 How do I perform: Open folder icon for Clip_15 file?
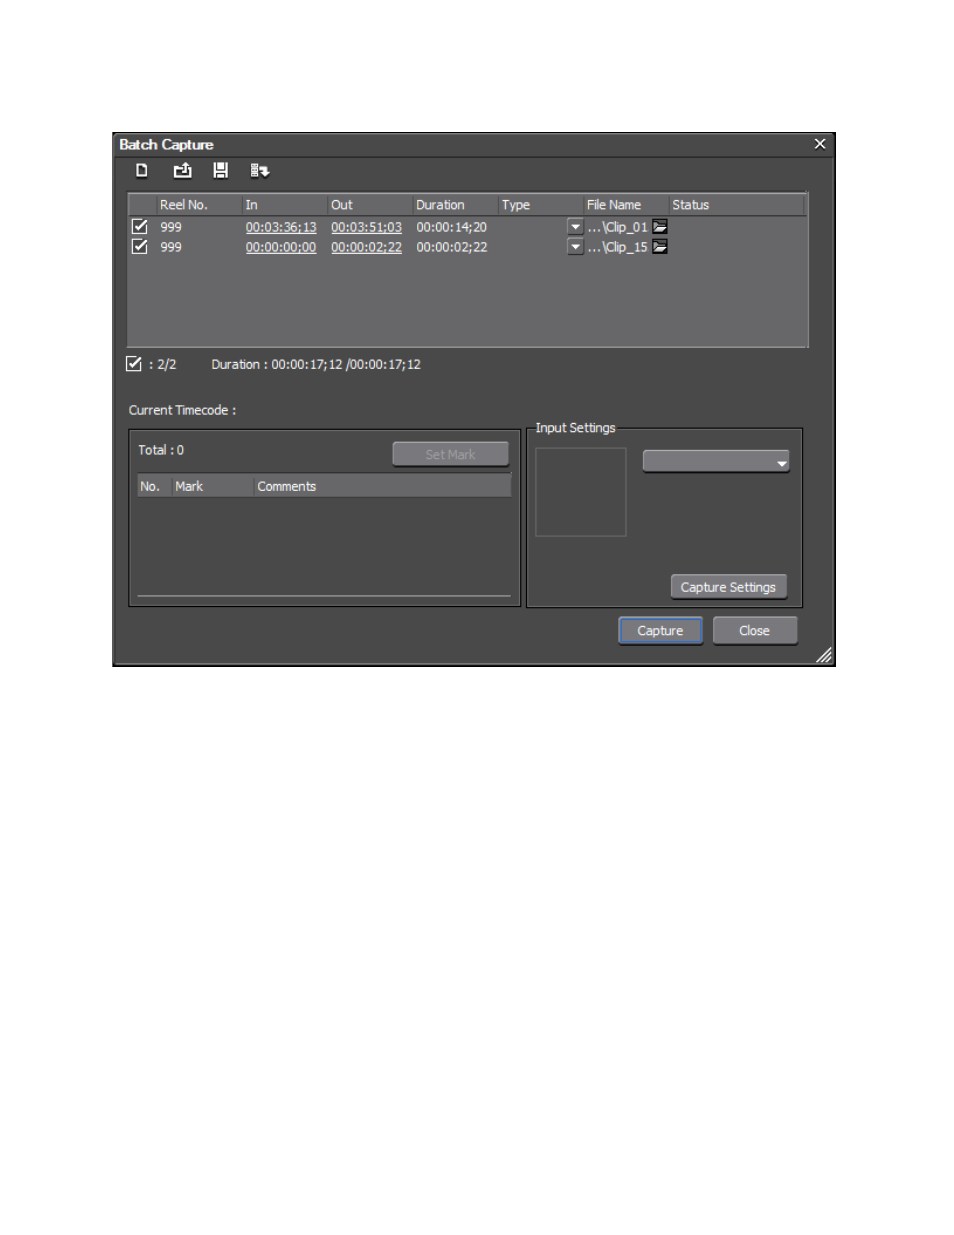[660, 247]
